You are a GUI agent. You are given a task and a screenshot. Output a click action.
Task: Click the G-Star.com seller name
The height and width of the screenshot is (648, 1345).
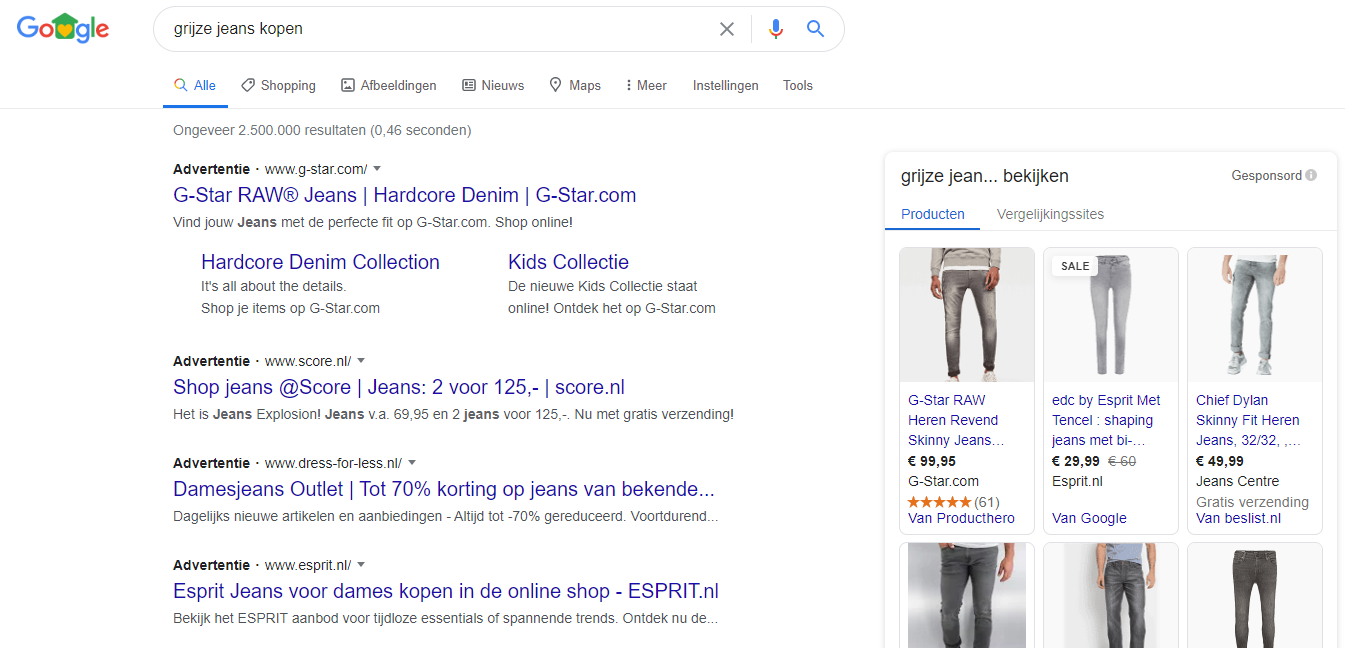pos(943,481)
